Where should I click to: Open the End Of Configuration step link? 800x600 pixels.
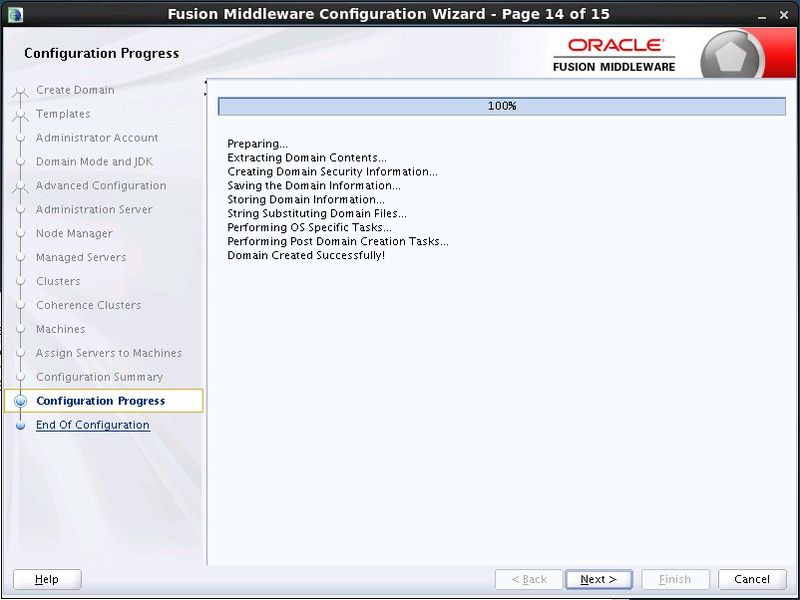coord(93,425)
